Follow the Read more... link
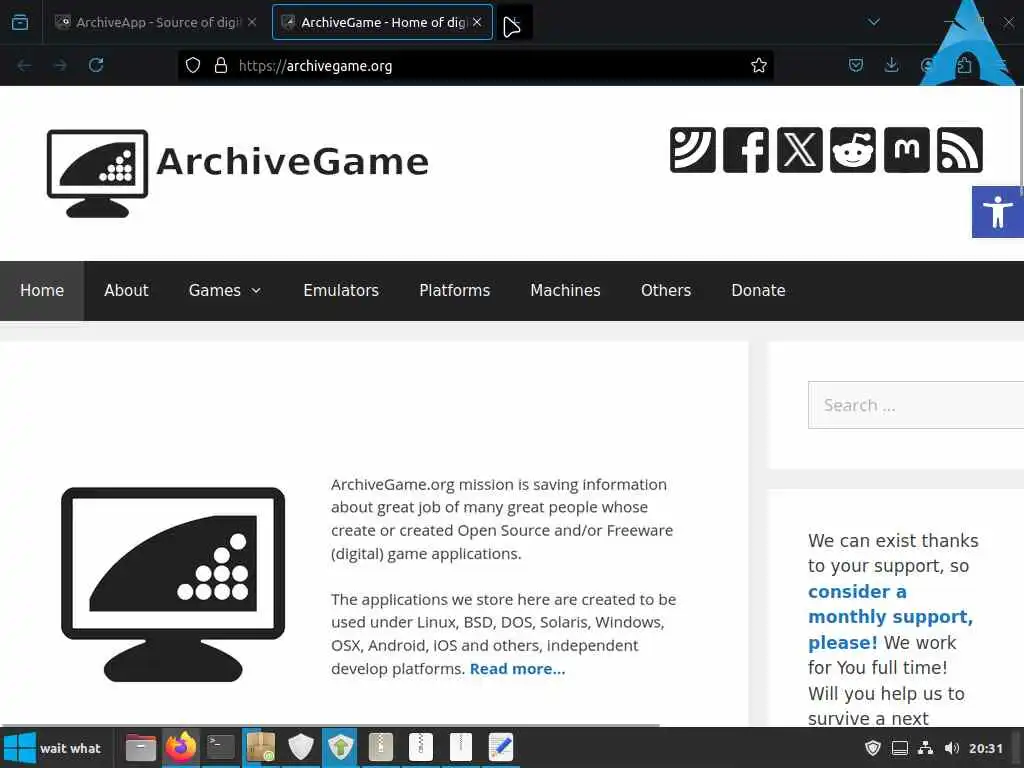This screenshot has height=768, width=1024. pos(517,669)
